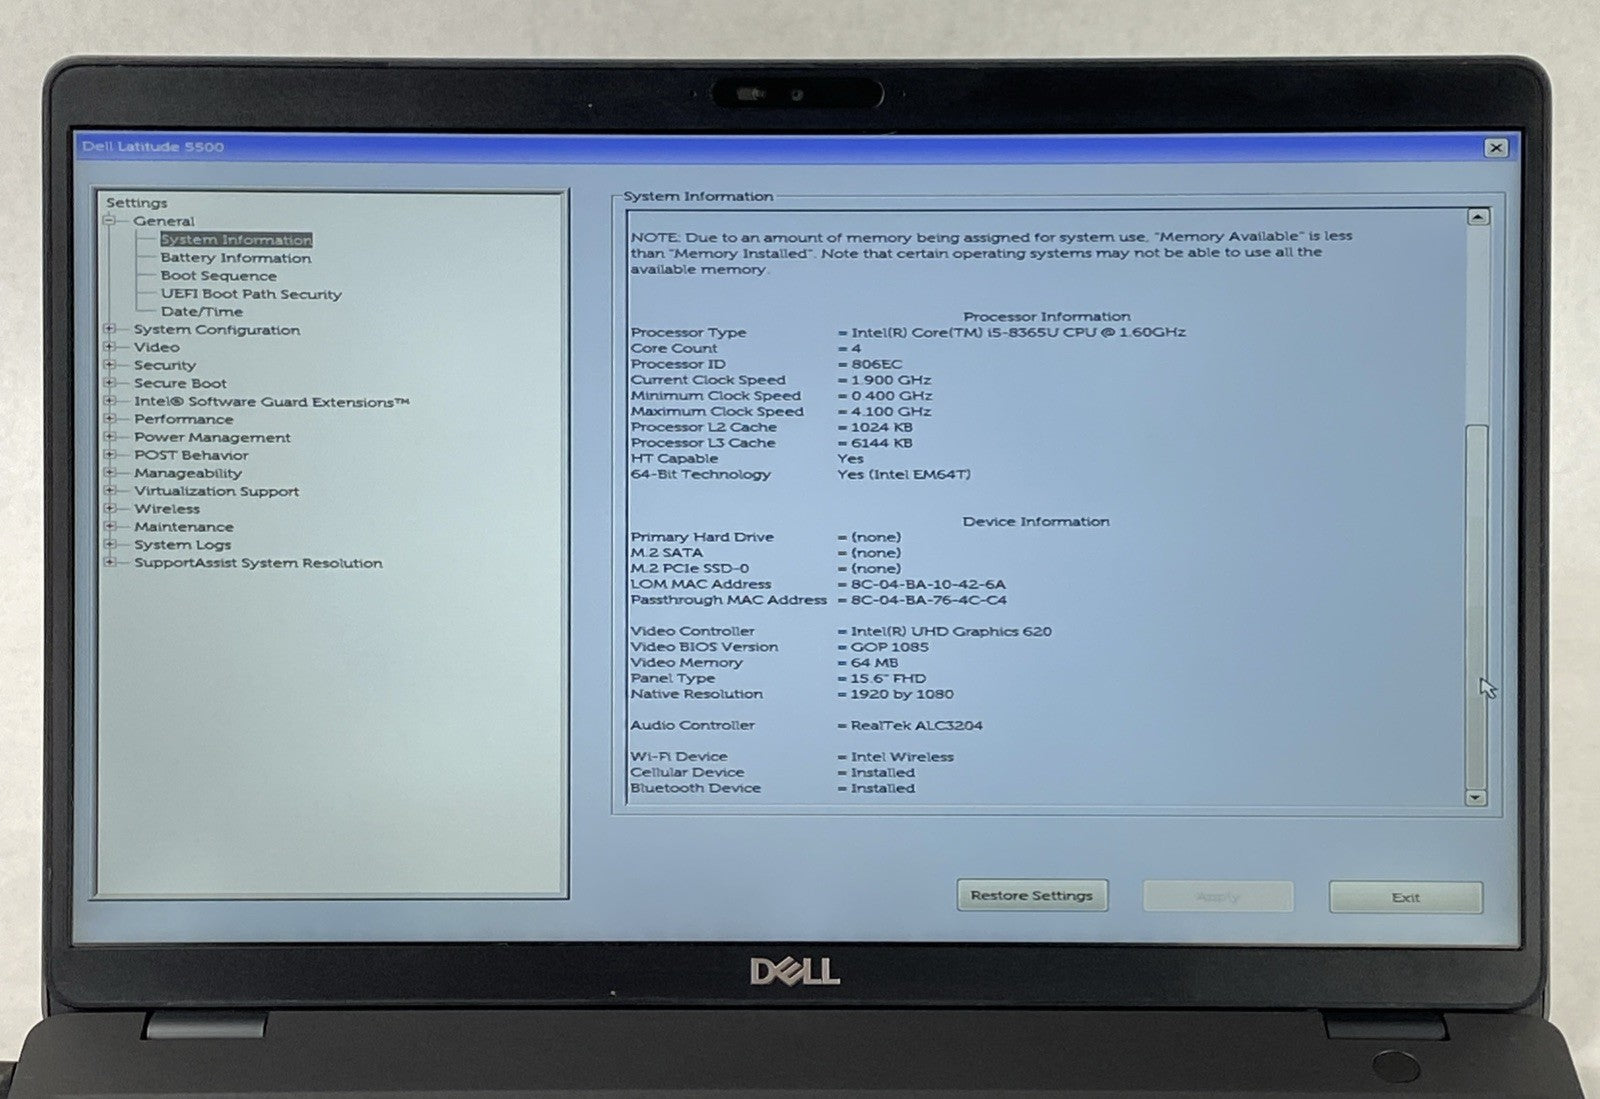Viewport: 1600px width, 1099px height.
Task: Select the Video tree label
Action: [157, 347]
